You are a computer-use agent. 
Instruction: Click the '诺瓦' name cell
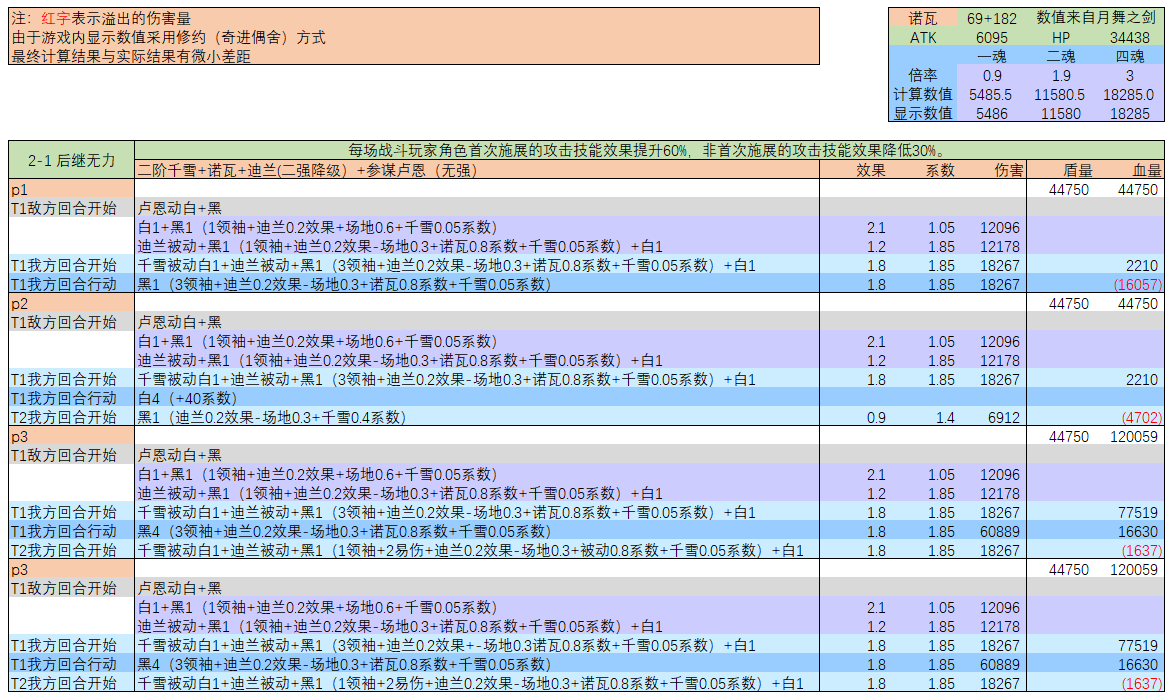[923, 18]
